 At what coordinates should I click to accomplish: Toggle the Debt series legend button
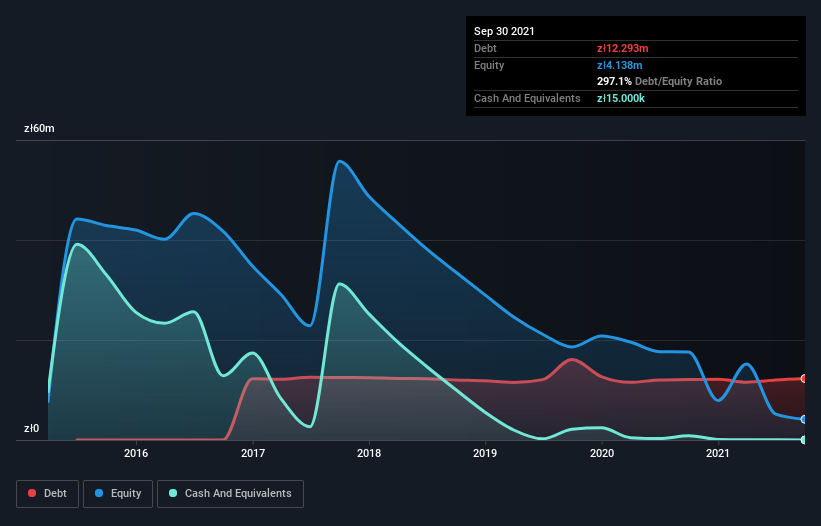(47, 494)
